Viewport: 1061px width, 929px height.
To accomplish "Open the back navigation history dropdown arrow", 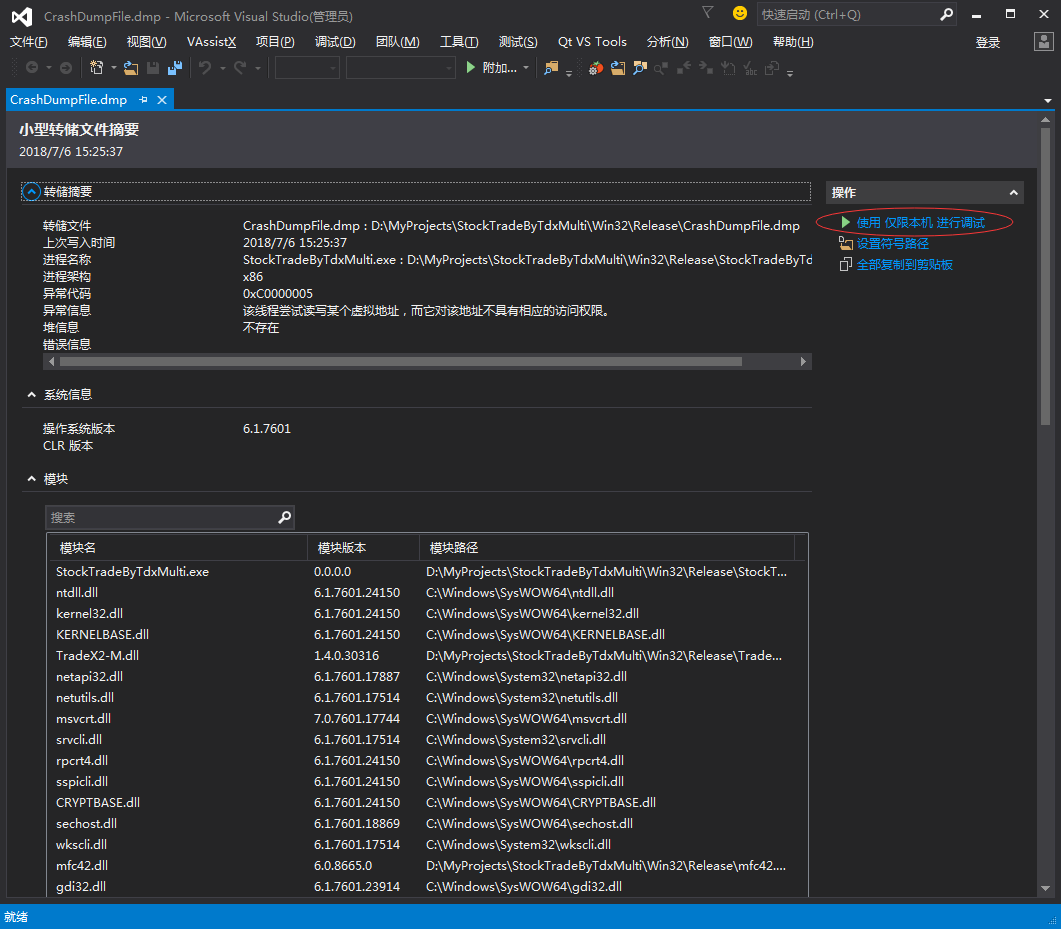I will click(49, 68).
